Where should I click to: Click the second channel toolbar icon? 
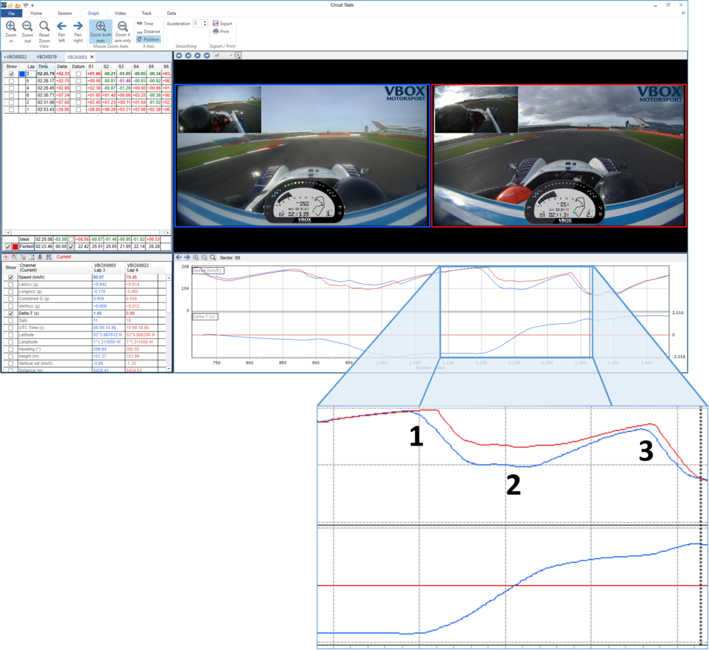pyautogui.click(x=14, y=257)
